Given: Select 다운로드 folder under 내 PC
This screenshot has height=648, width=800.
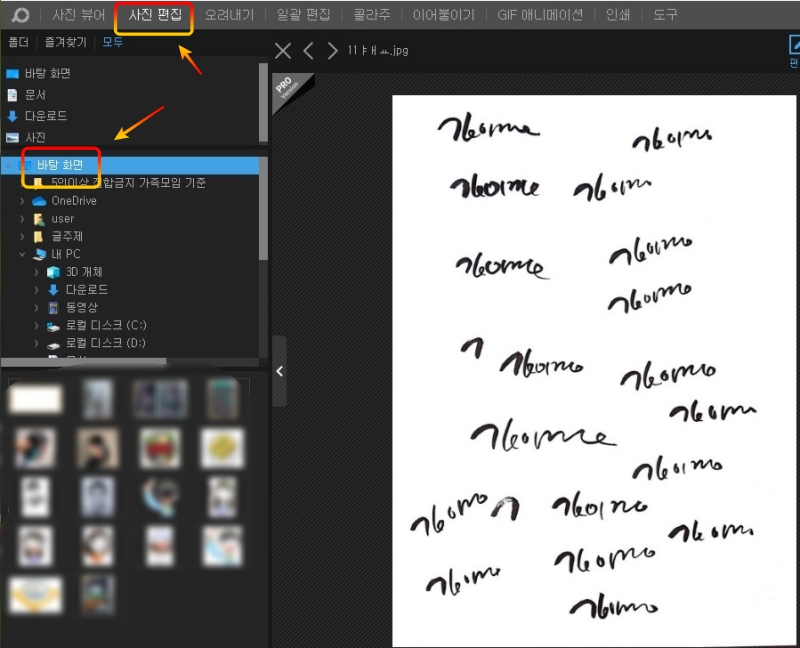Looking at the screenshot, I should point(87,290).
